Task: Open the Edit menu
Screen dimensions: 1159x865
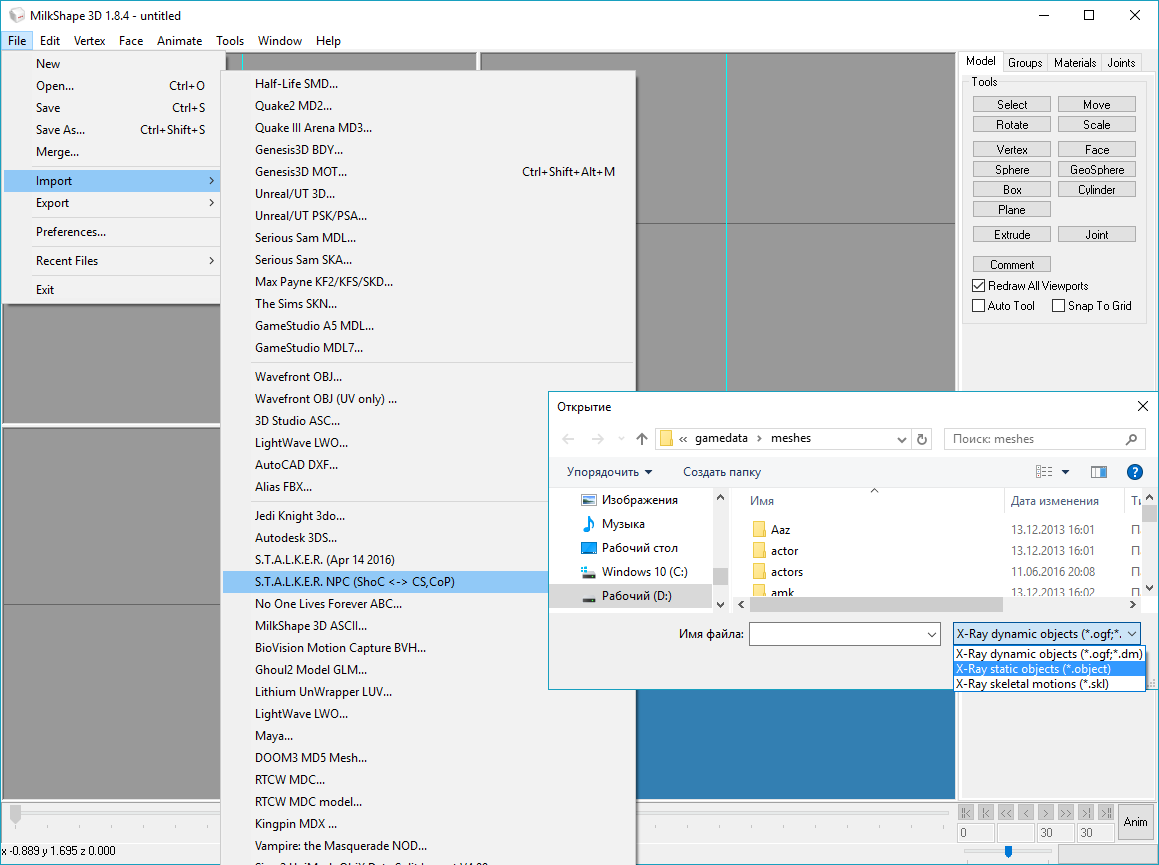Action: [x=50, y=41]
